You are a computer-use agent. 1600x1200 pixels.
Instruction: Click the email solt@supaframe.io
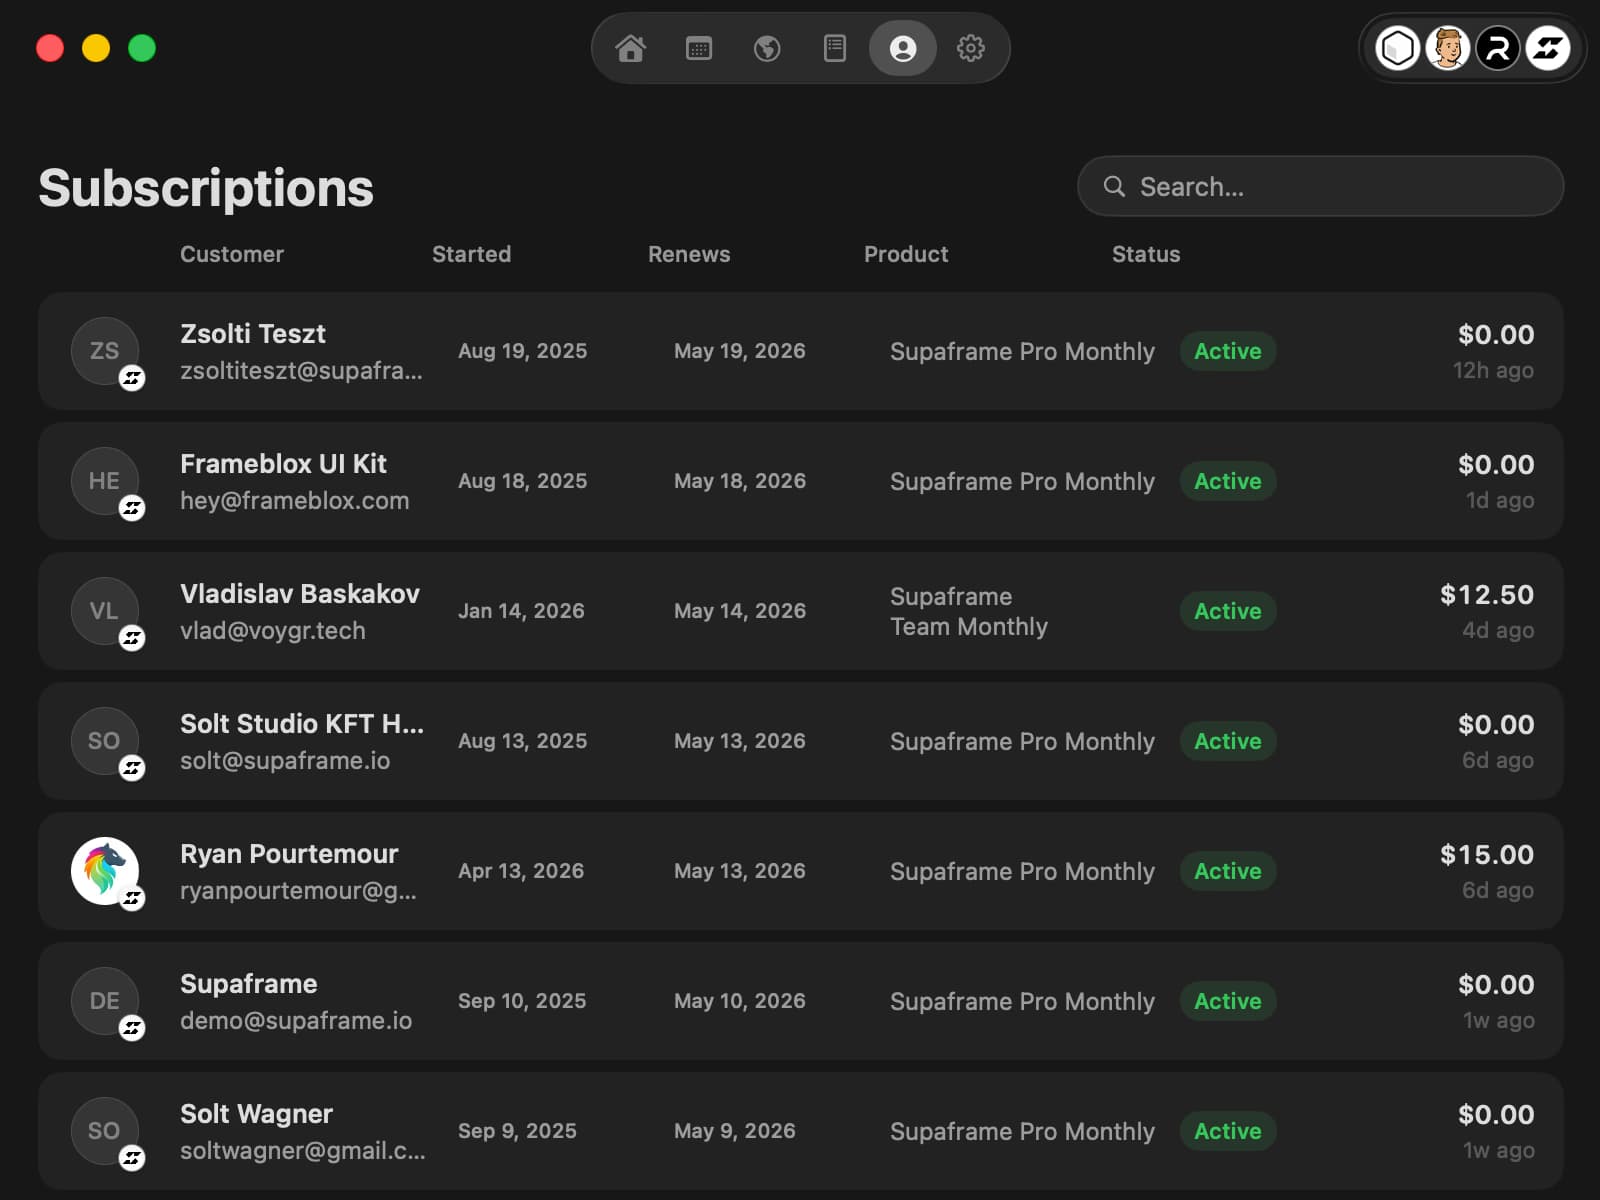tap(285, 761)
